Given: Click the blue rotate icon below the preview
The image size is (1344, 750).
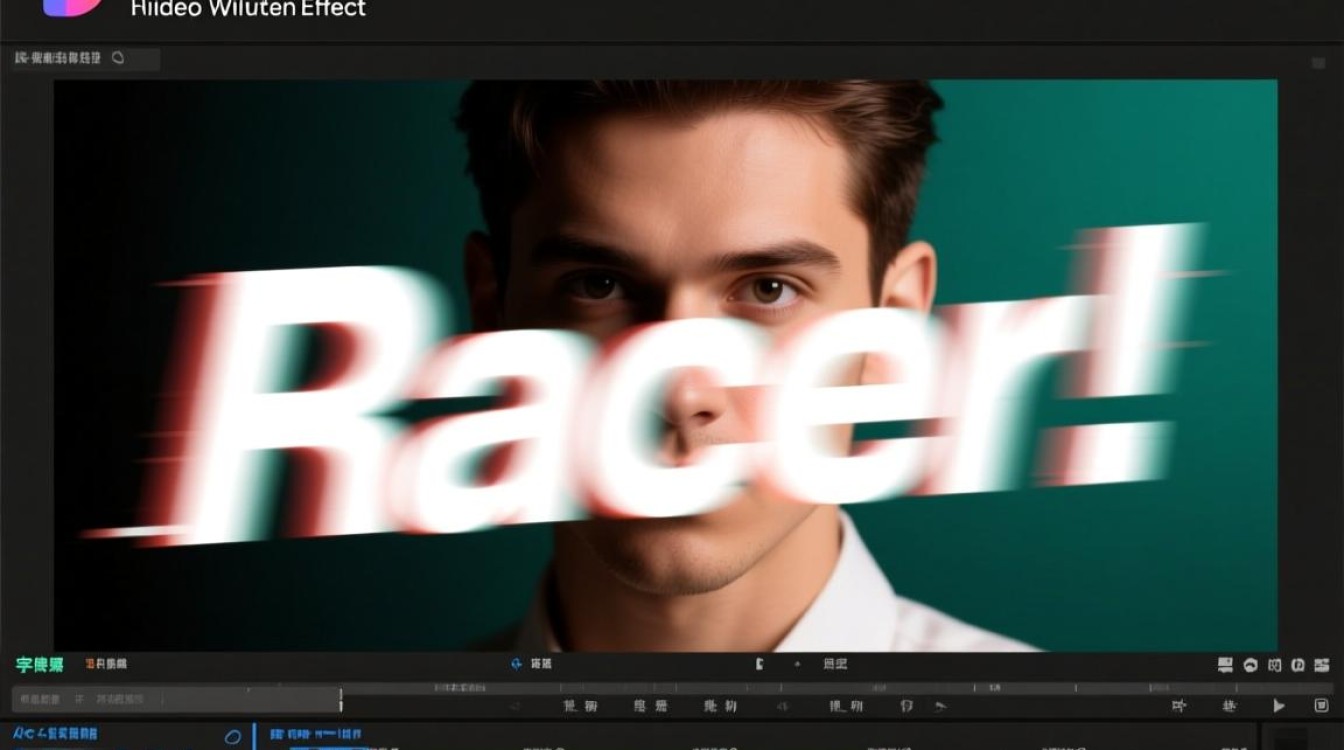Looking at the screenshot, I should pyautogui.click(x=516, y=664).
